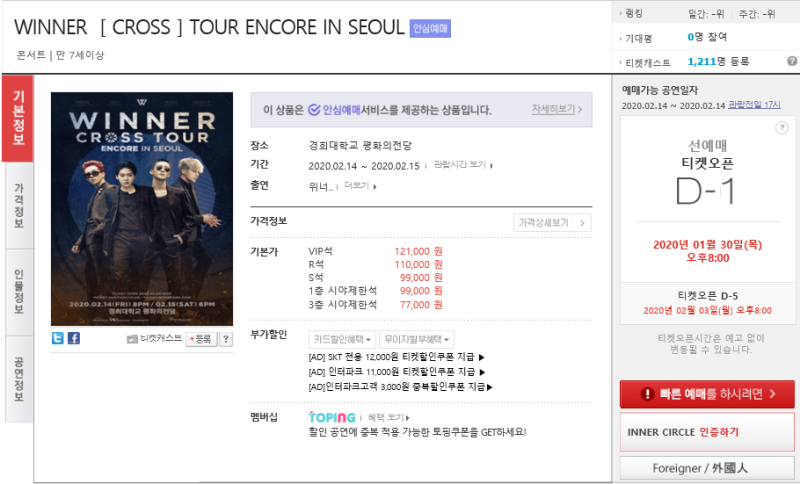Click the Foreigner / 外國人 button
This screenshot has width=800, height=484.
coord(707,468)
